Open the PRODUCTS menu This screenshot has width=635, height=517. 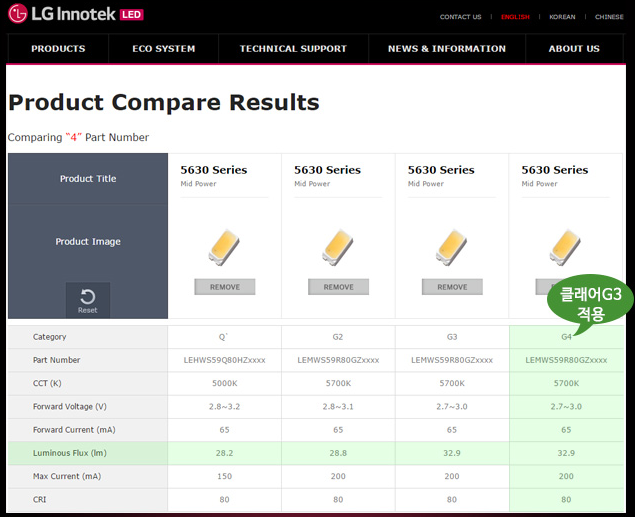coord(58,49)
